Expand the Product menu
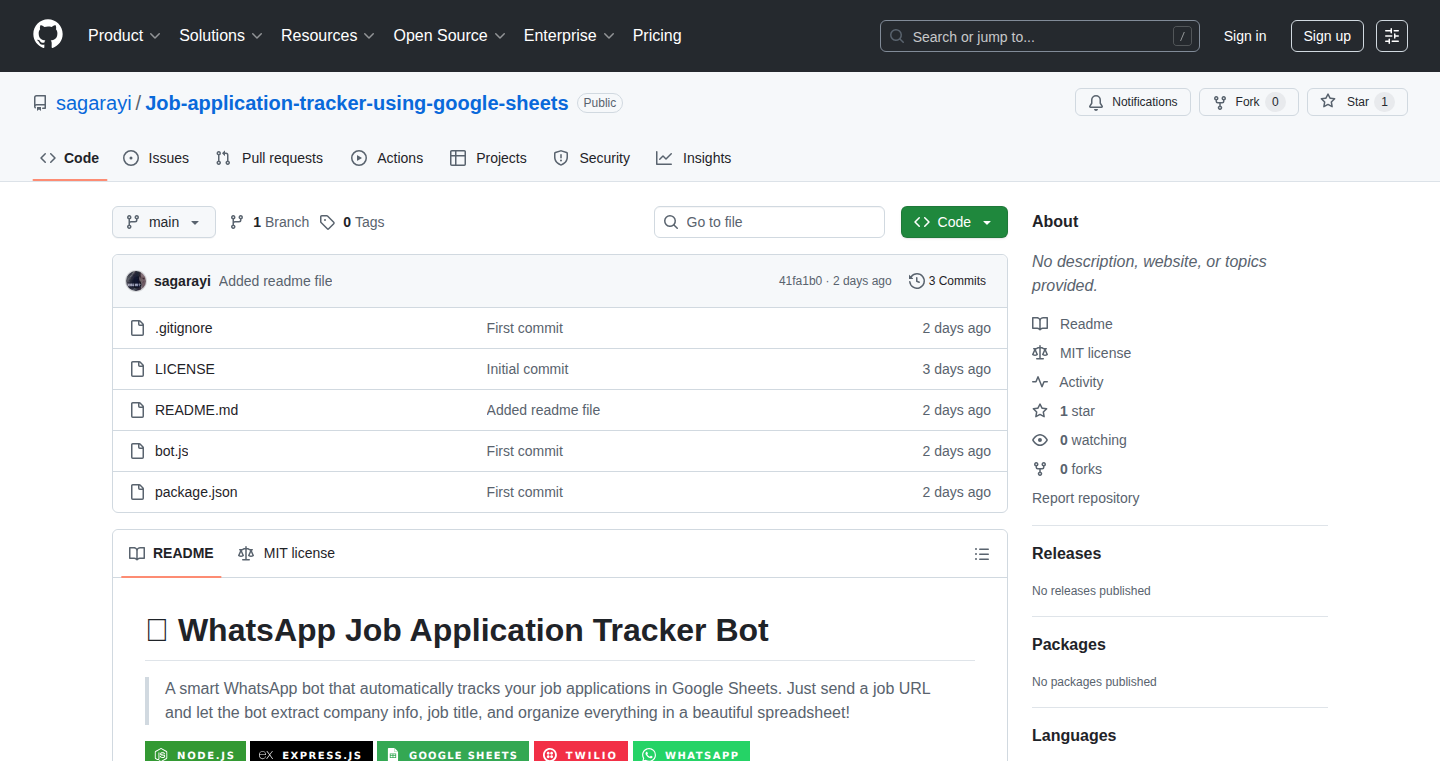This screenshot has width=1440, height=761. (124, 36)
